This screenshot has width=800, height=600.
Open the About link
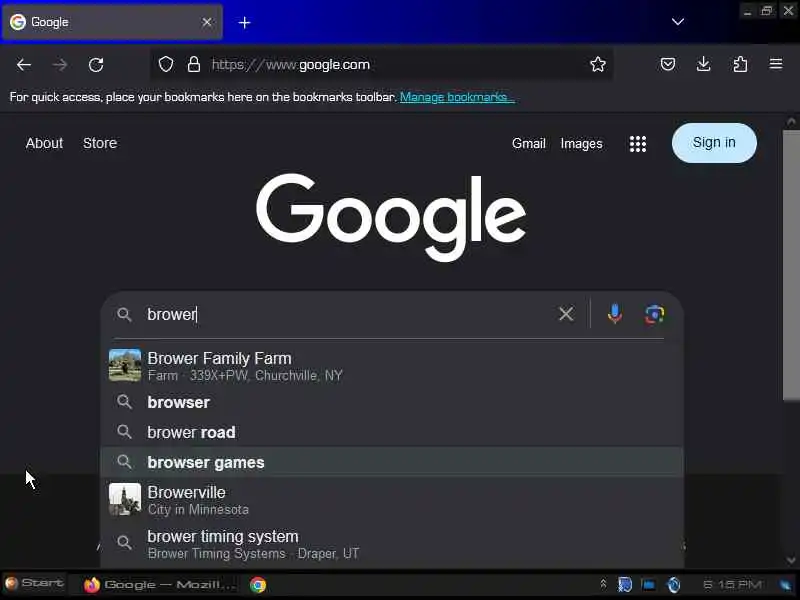(44, 143)
